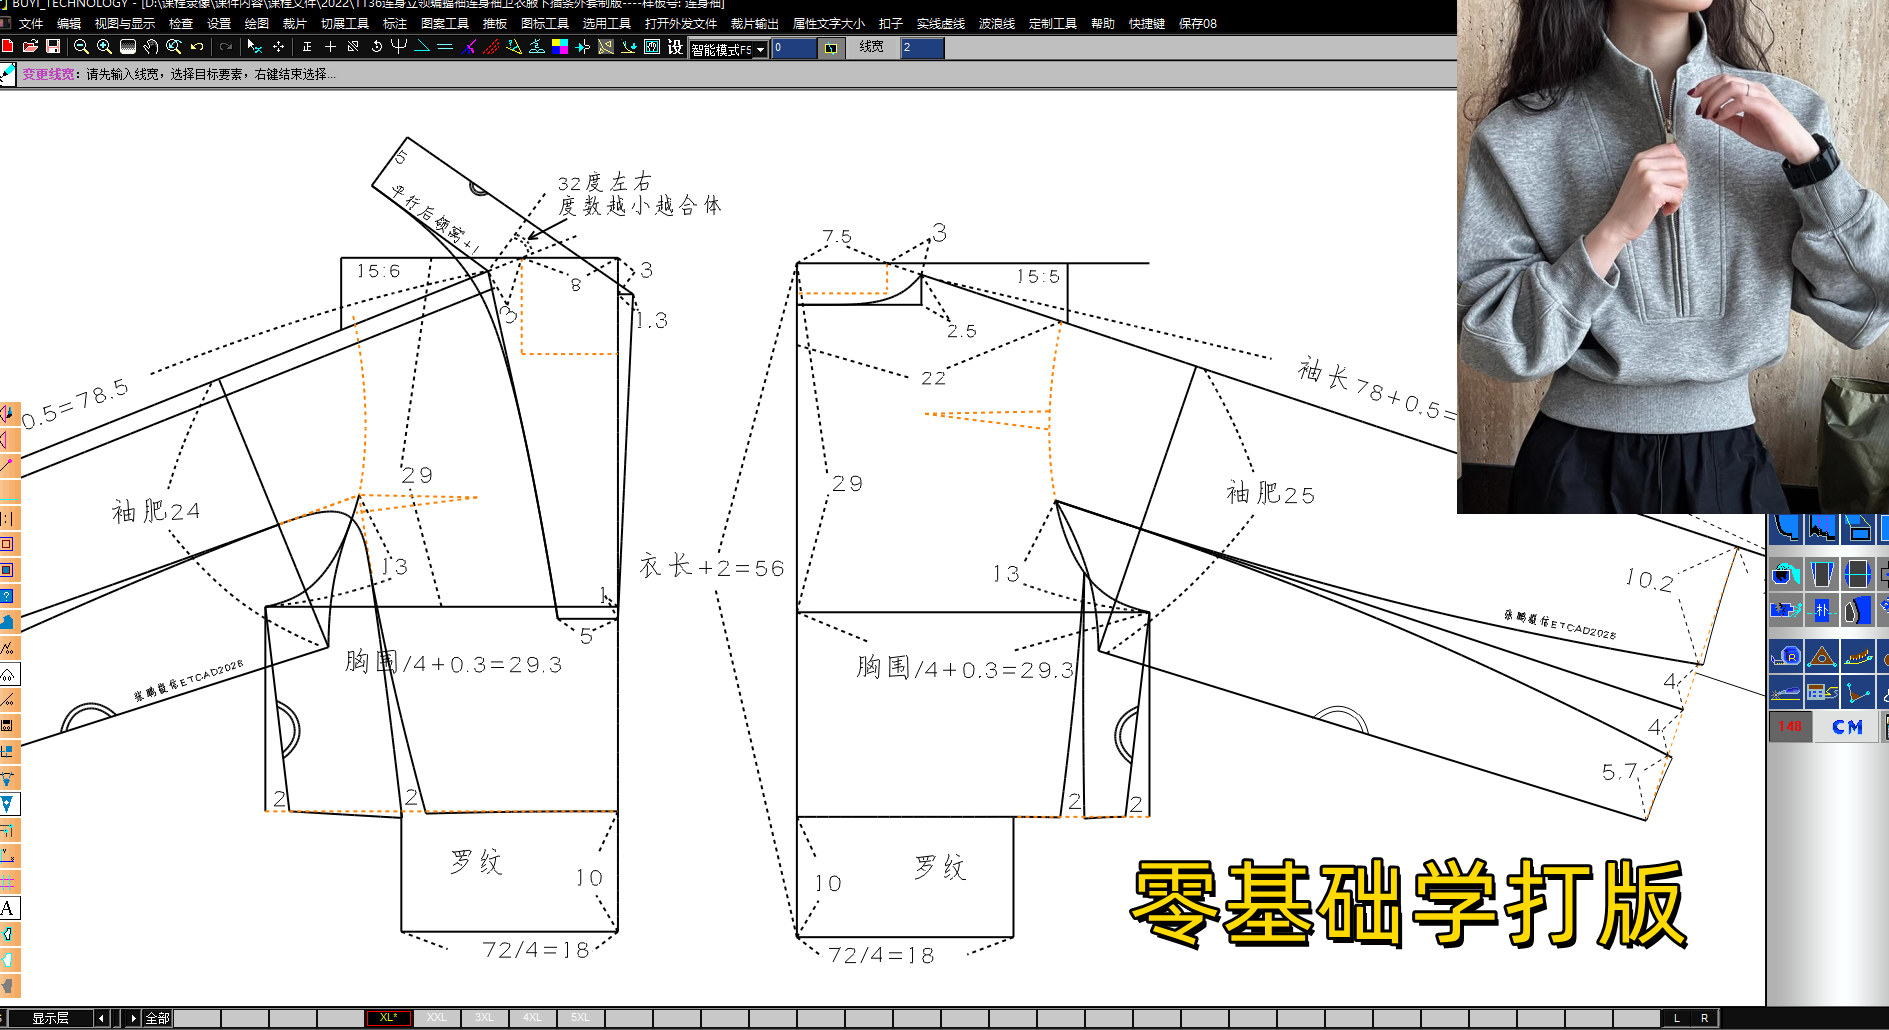Image resolution: width=1889 pixels, height=1030 pixels.
Task: Select the ruler measure tool in right panel
Action: tap(1788, 656)
